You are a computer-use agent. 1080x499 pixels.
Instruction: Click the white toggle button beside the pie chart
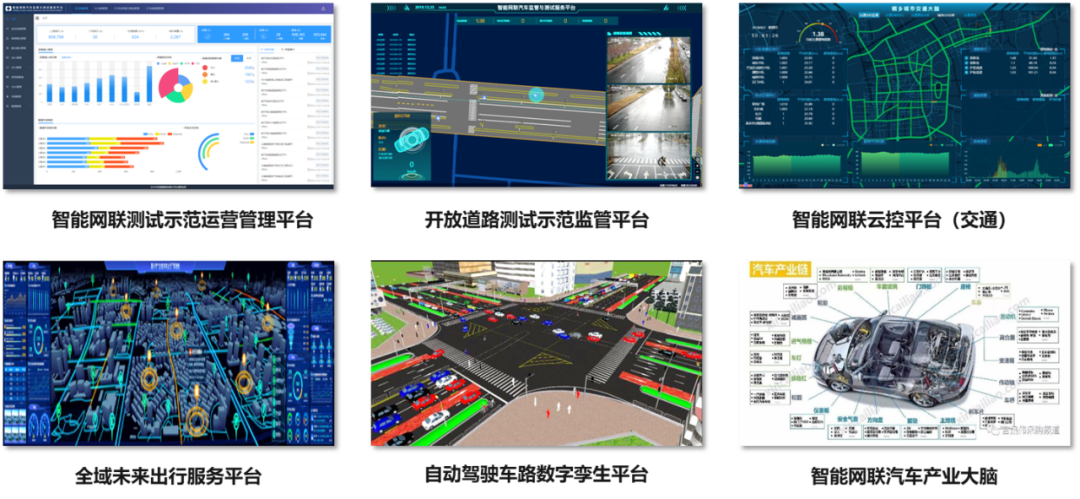[x=248, y=58]
